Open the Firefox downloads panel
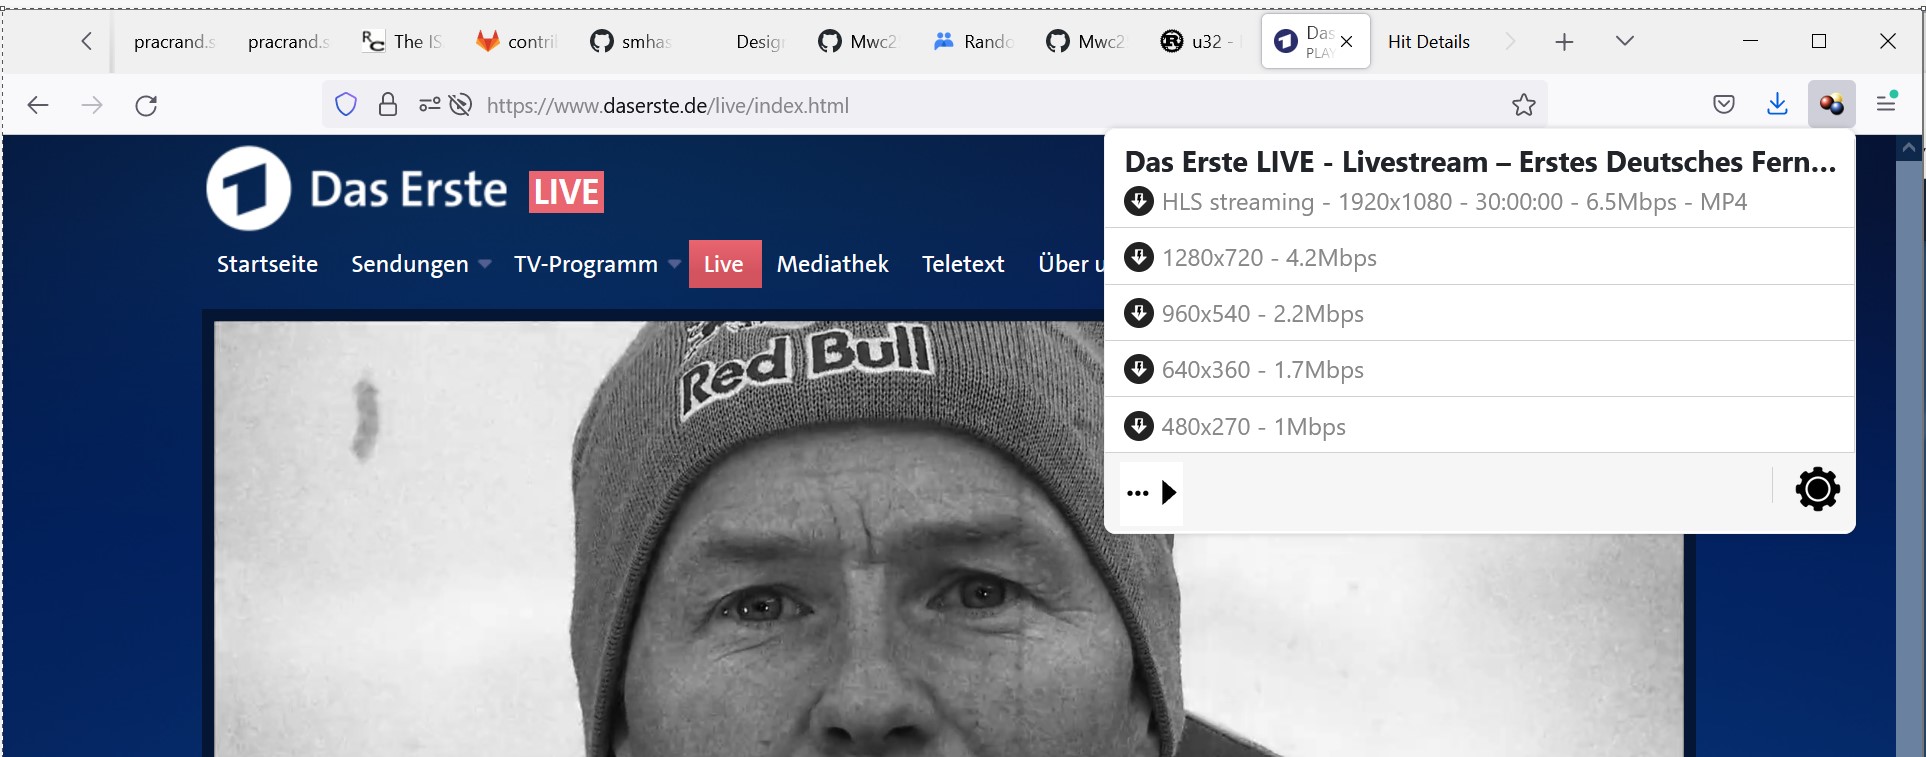The width and height of the screenshot is (1926, 757). tap(1777, 104)
